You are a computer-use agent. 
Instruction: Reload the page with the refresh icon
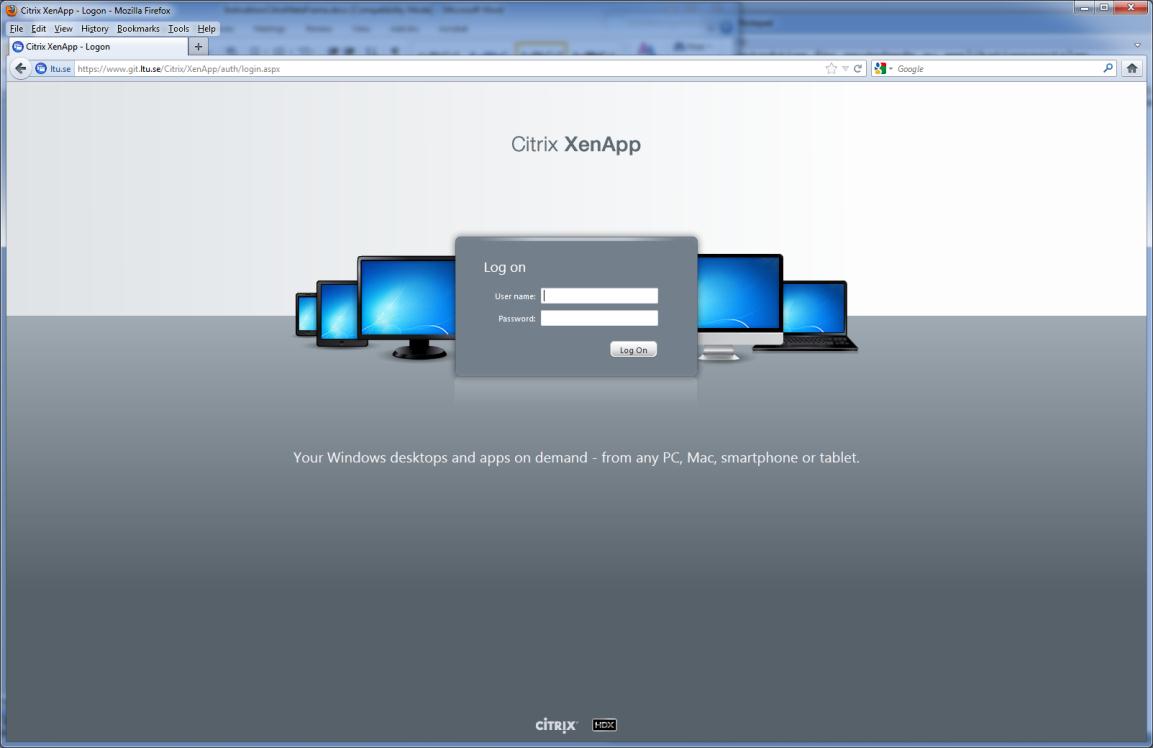(x=857, y=68)
